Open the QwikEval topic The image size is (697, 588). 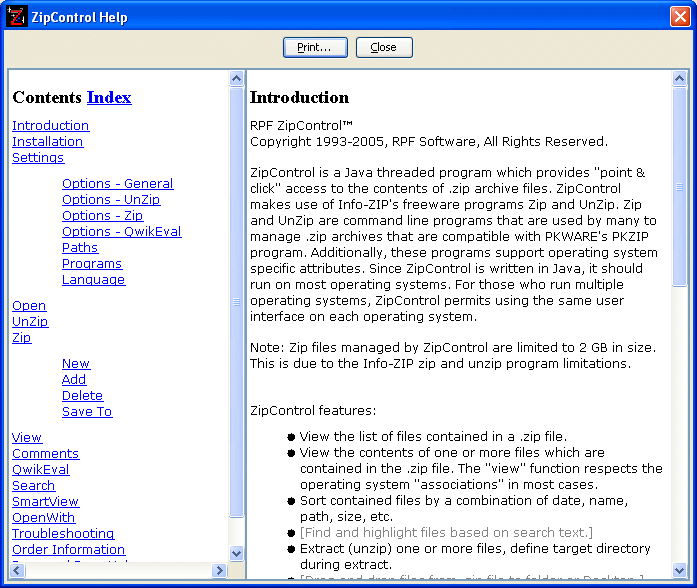coord(41,470)
